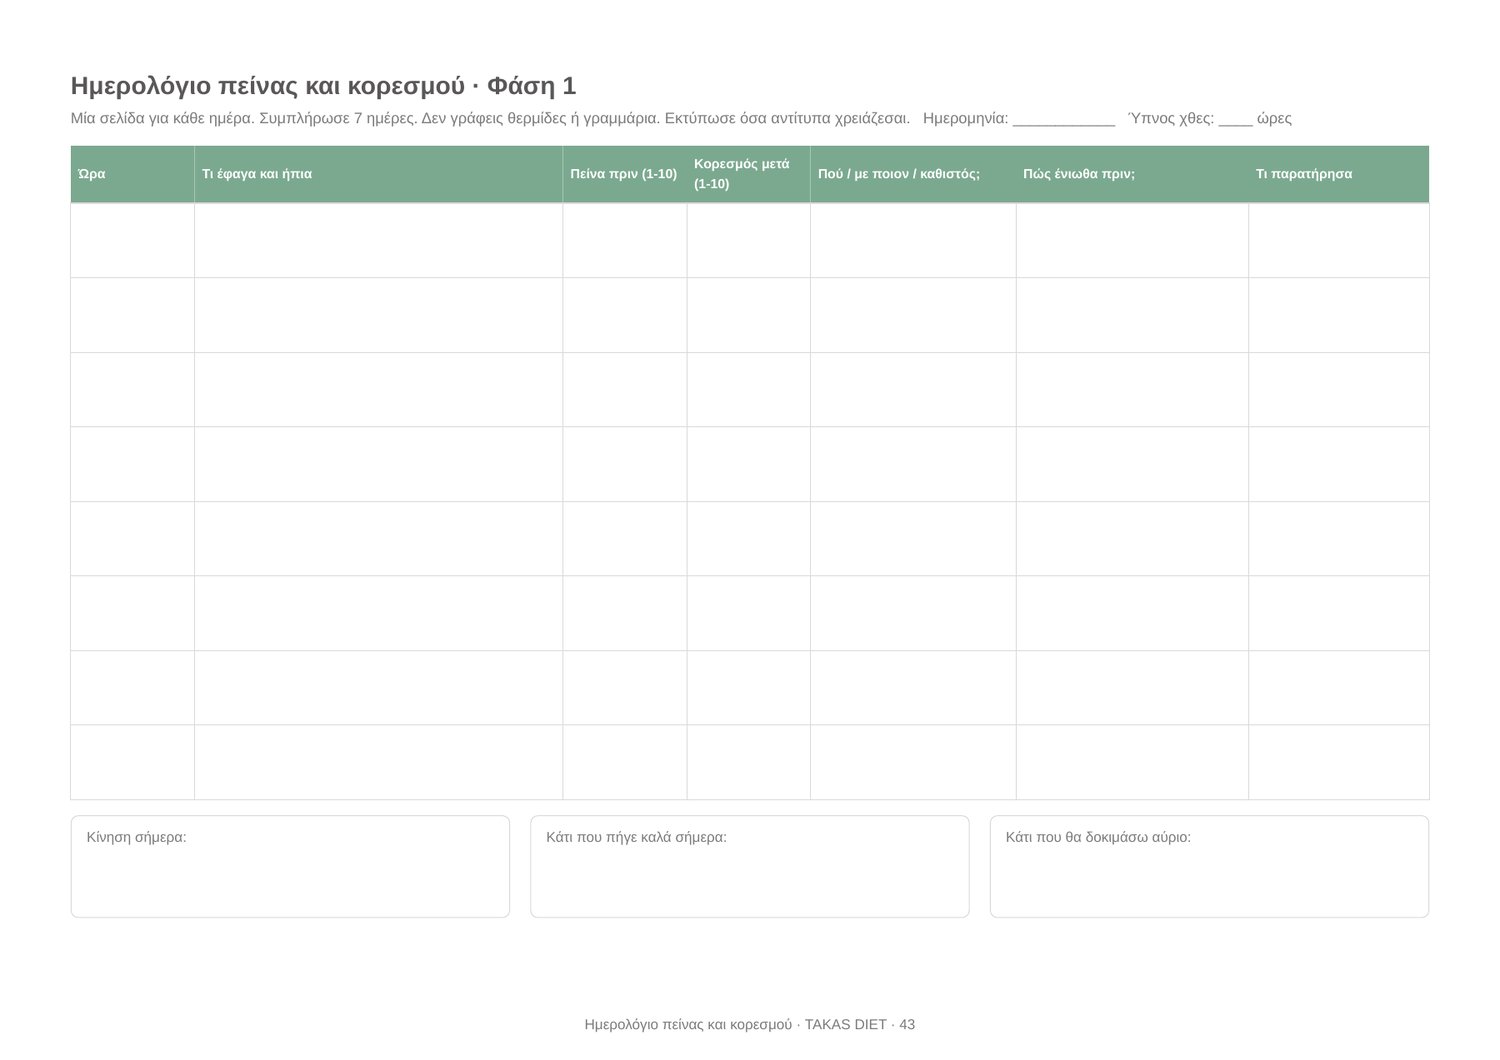Click the 'Κάτι που πήγε καλά σήμερα:' box
This screenshot has width=1500, height=1060.
pyautogui.click(x=750, y=866)
